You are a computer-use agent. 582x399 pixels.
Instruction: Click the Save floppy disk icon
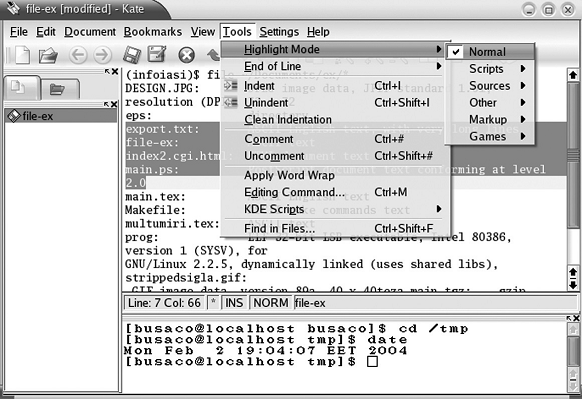click(132, 55)
